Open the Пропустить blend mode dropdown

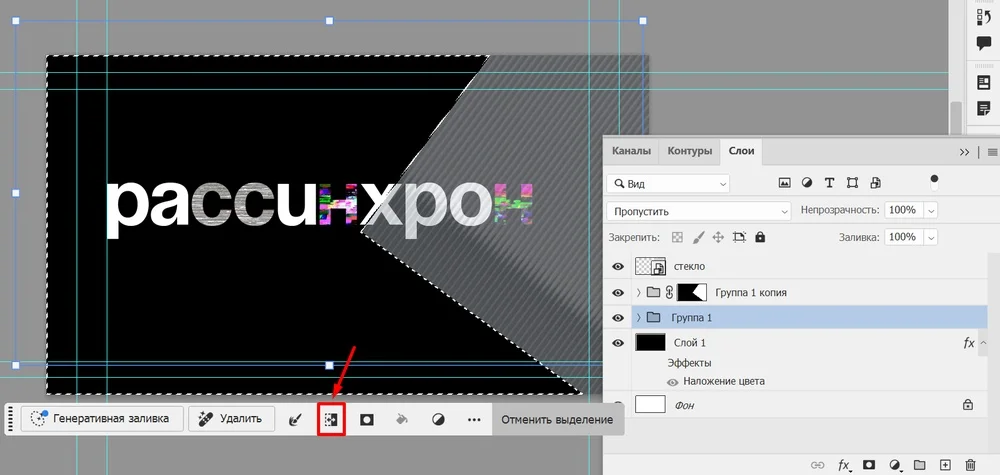click(x=698, y=211)
